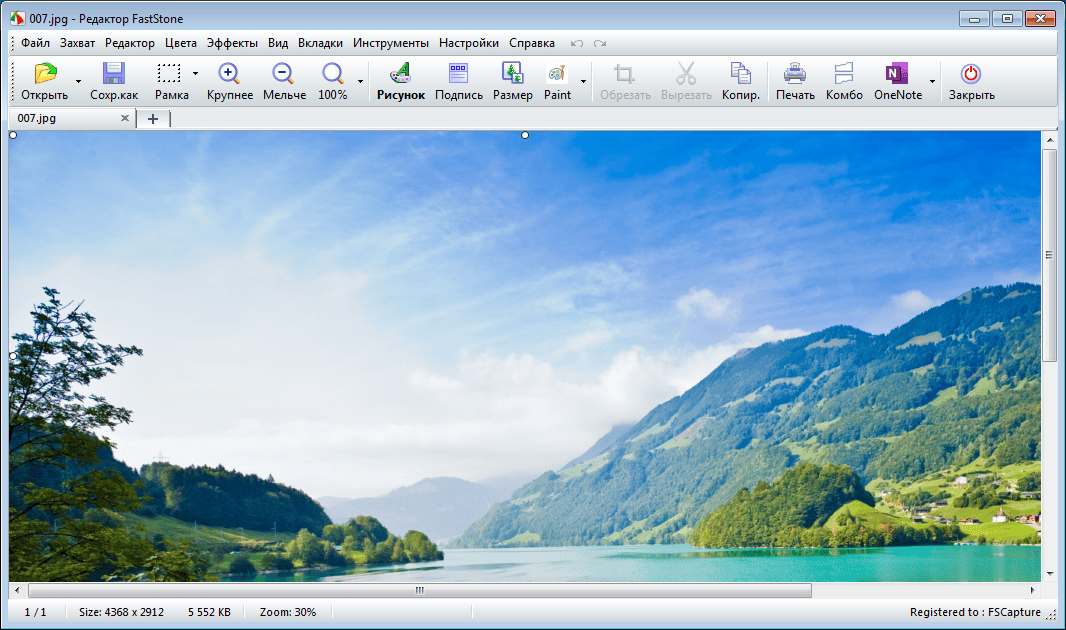Click Сохр.как save-as floppy icon
Viewport: 1066px width, 630px height.
coord(114,73)
